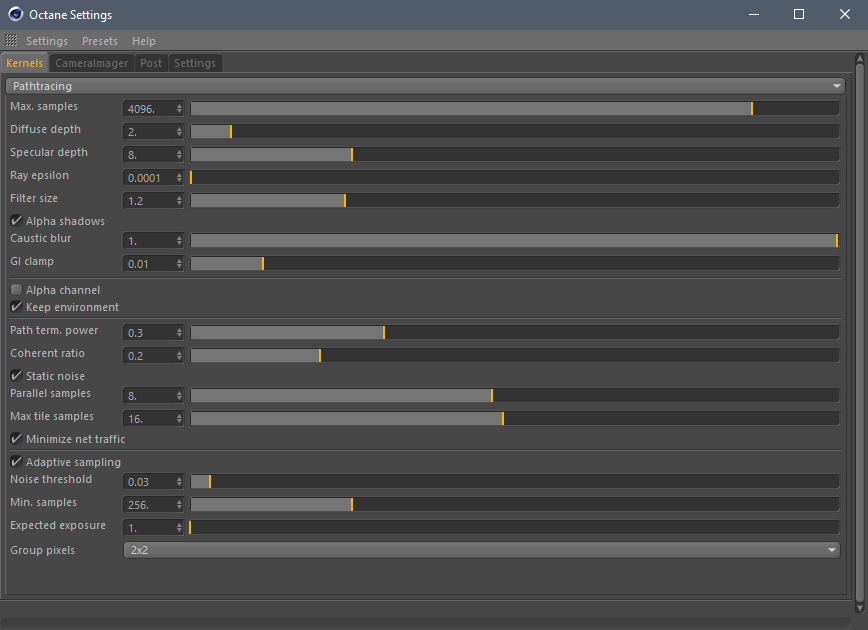Viewport: 868px width, 630px height.
Task: Click the Max. samples slider bar
Action: tap(515, 109)
